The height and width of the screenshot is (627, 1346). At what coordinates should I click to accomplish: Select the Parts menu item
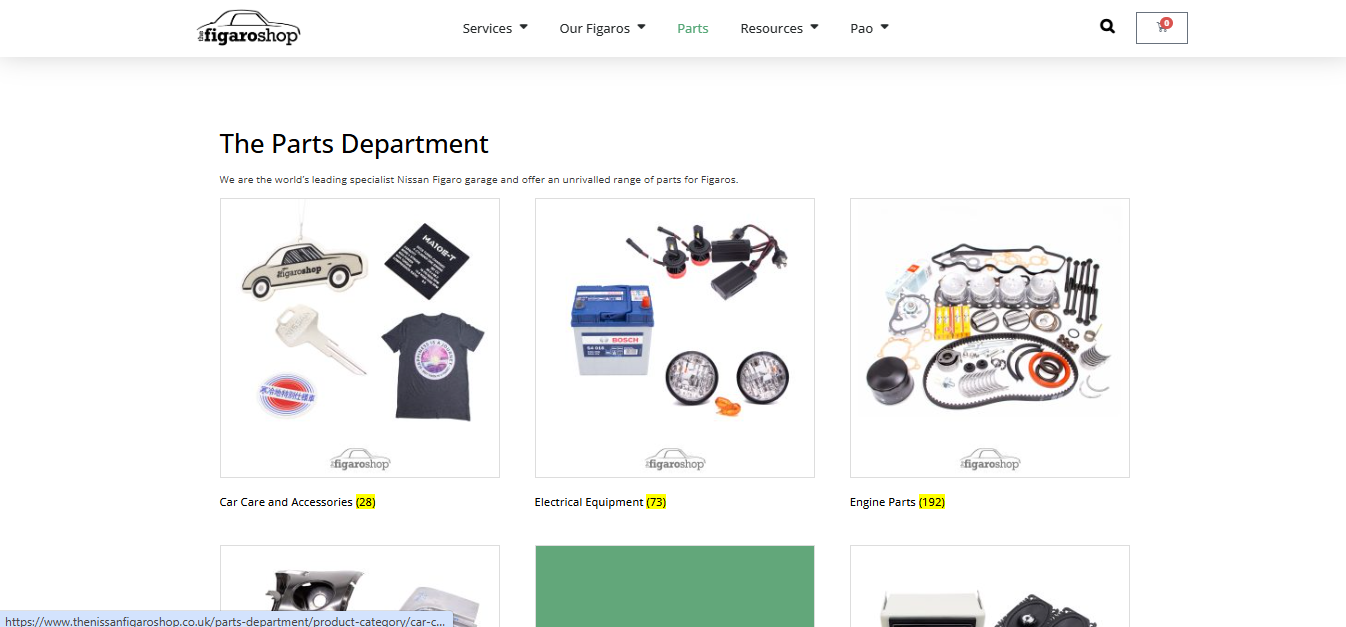tap(692, 28)
